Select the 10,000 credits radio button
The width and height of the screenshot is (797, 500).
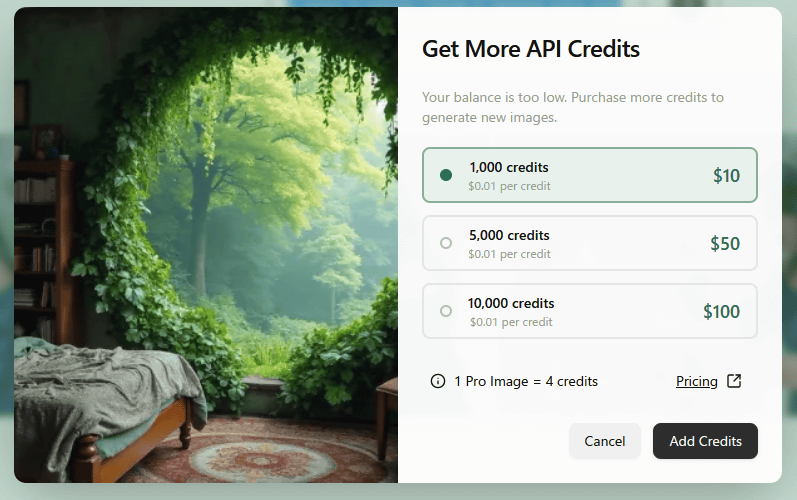[x=446, y=311]
